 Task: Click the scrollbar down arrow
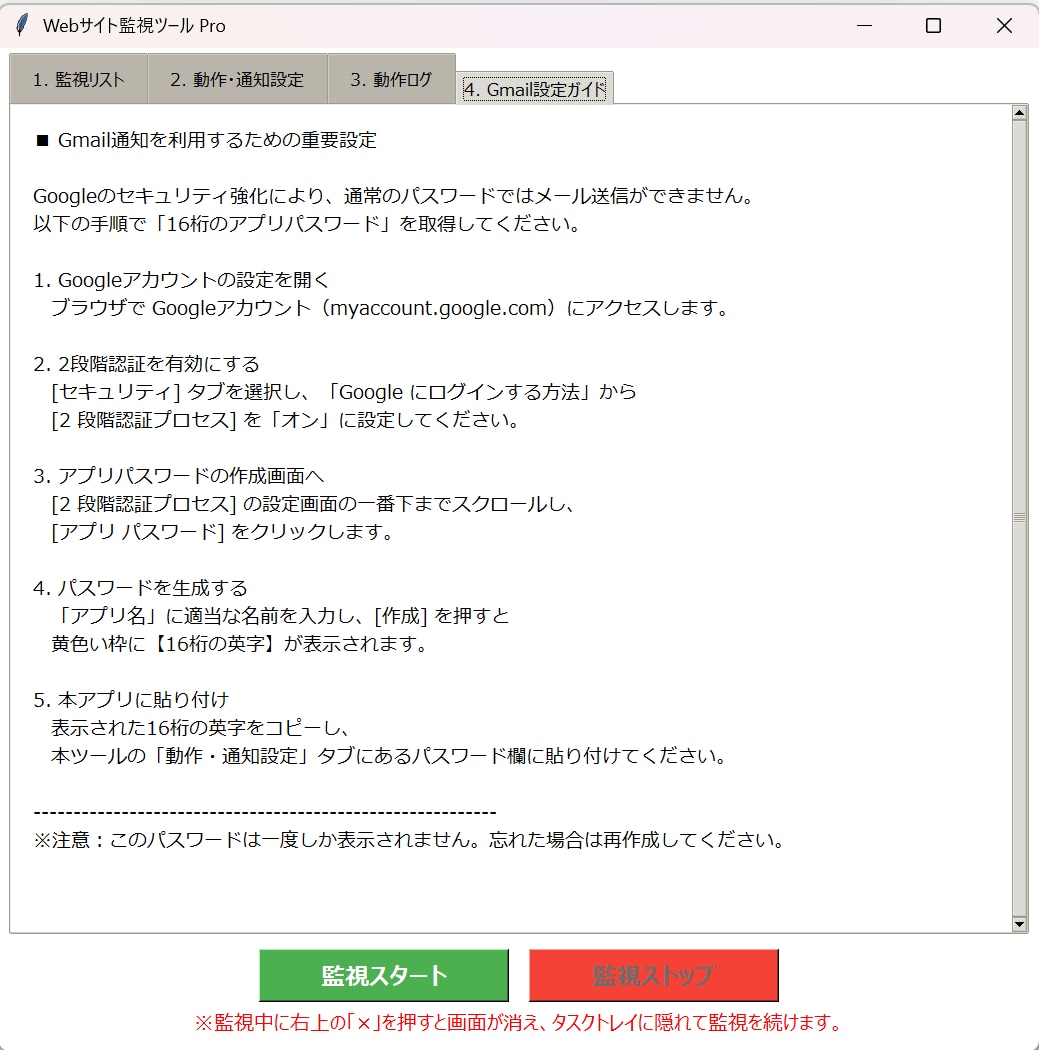(x=1020, y=924)
